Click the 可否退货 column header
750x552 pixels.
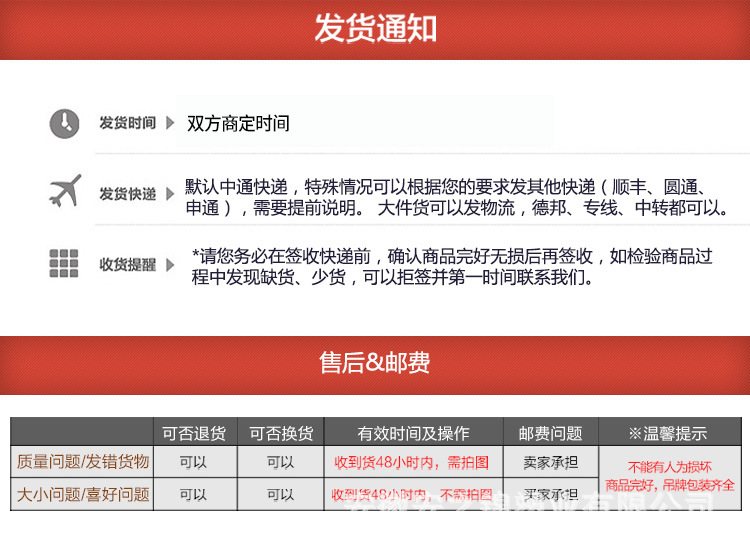194,433
